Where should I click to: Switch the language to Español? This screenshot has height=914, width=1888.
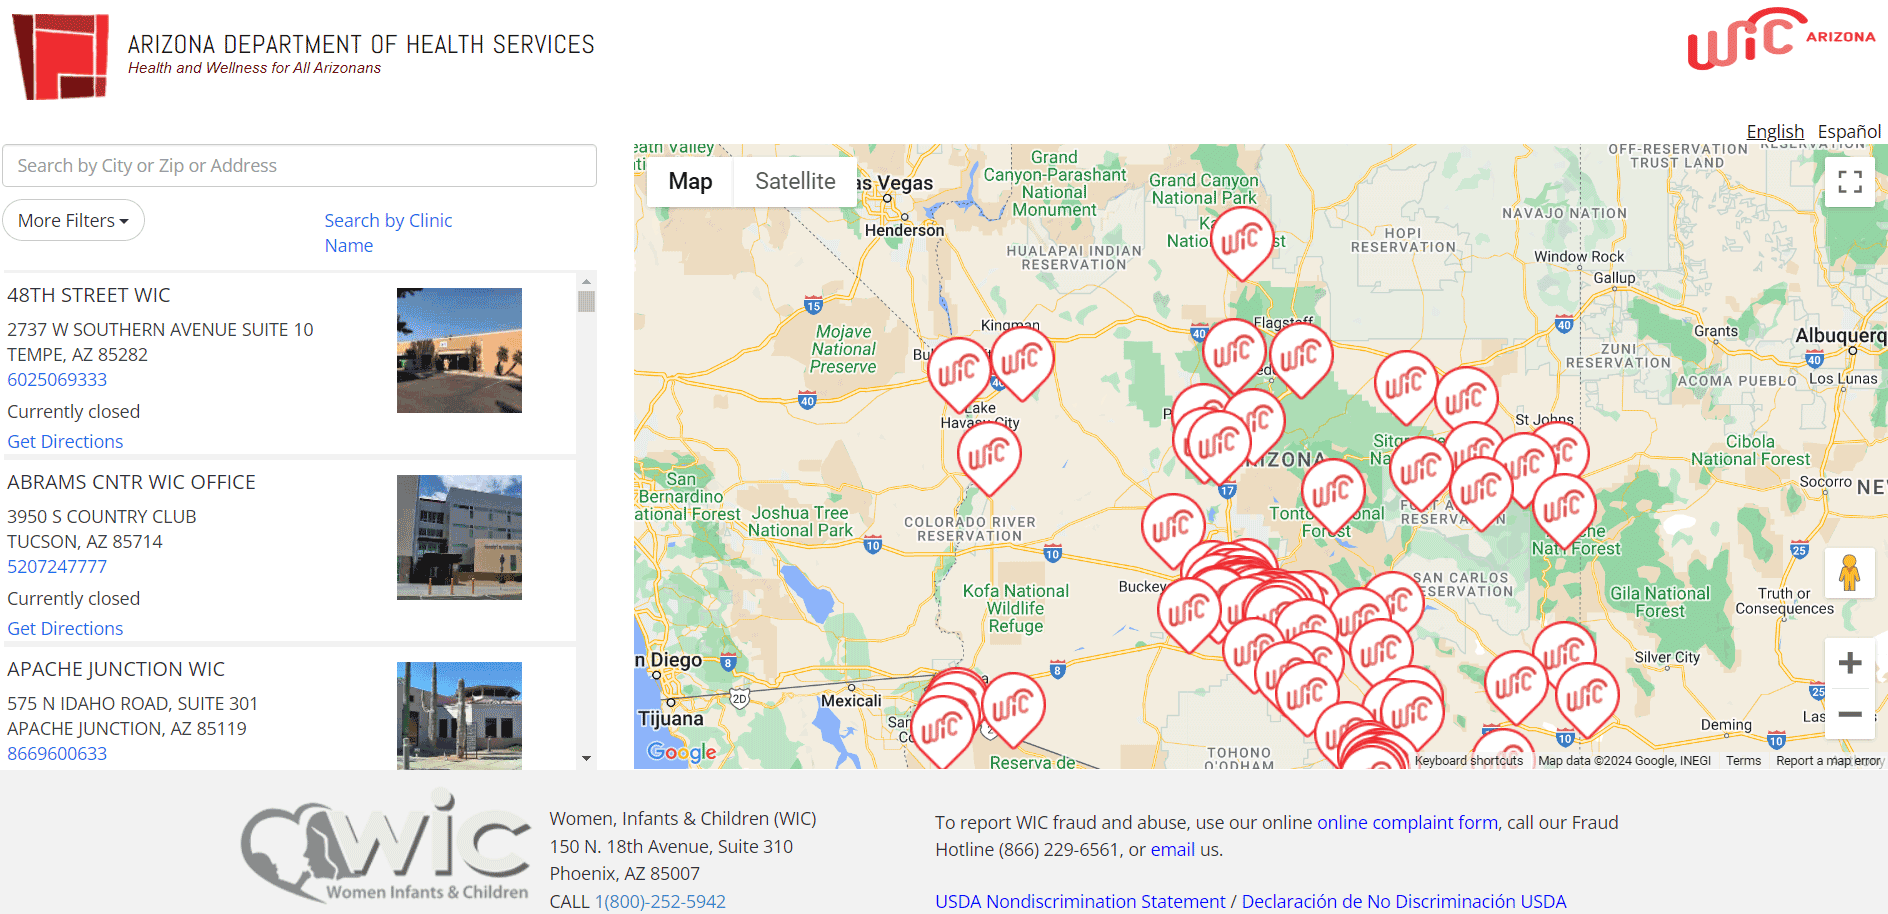pyautogui.click(x=1849, y=132)
